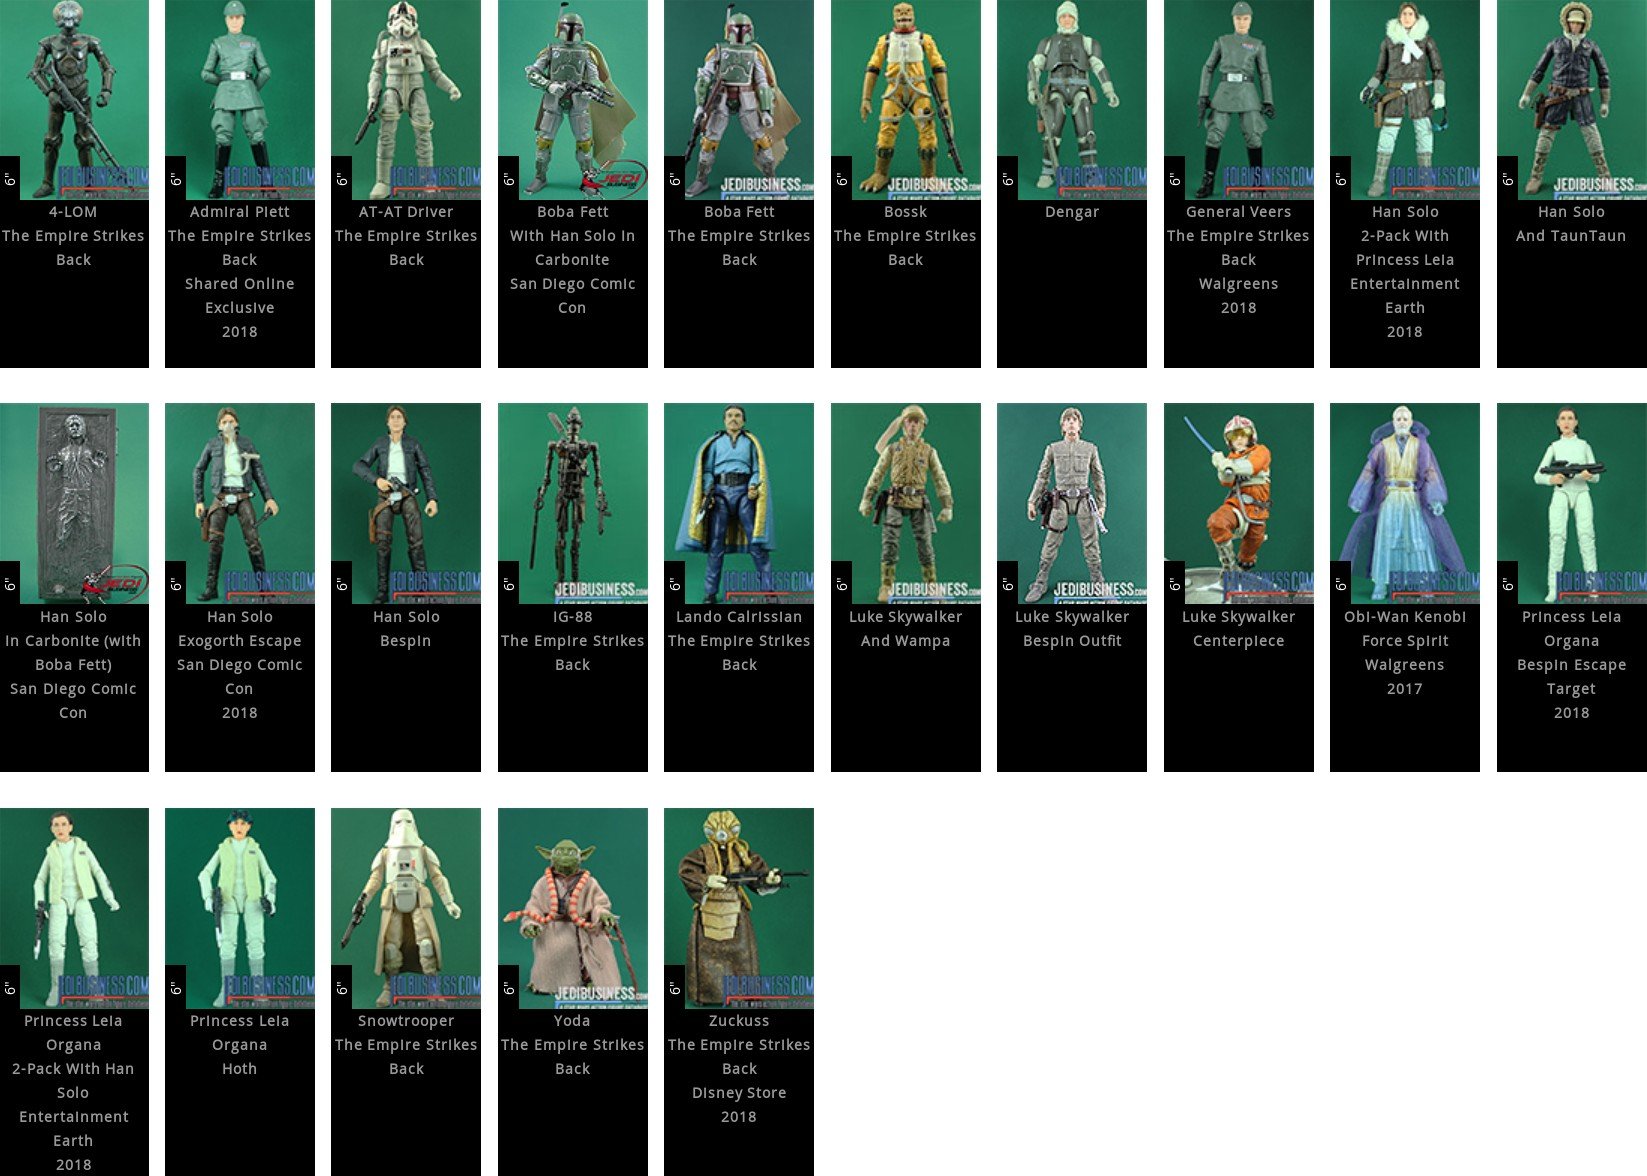Open the 'Dengar' caption link
This screenshot has height=1176, width=1647.
pyautogui.click(x=1072, y=212)
